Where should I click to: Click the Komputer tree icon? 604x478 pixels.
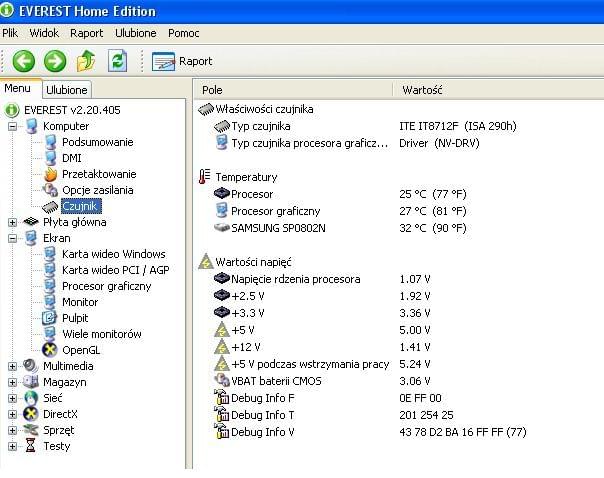click(32, 126)
